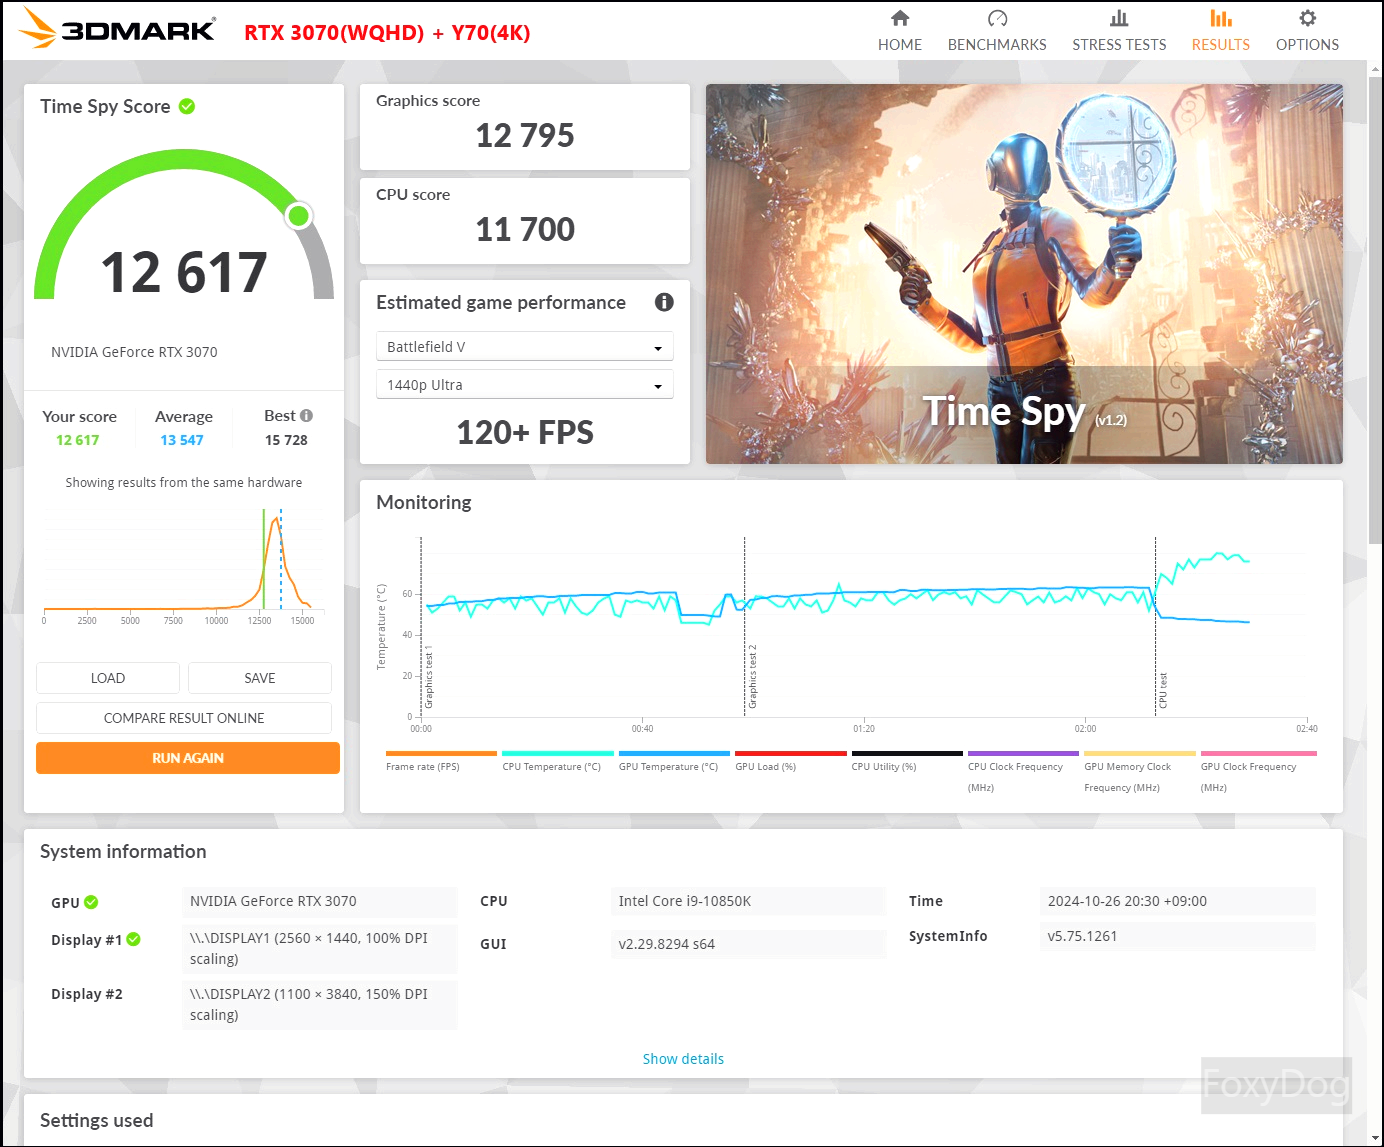Click the Benchmarks gauge icon

click(997, 18)
